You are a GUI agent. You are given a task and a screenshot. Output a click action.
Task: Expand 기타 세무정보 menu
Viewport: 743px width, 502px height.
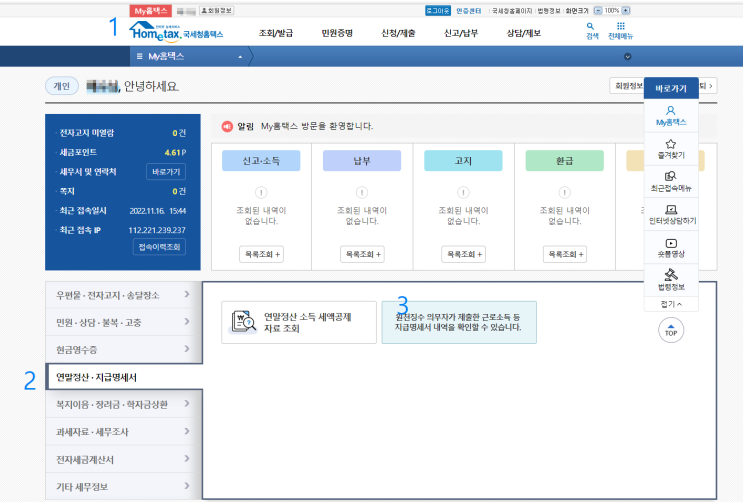tap(123, 486)
